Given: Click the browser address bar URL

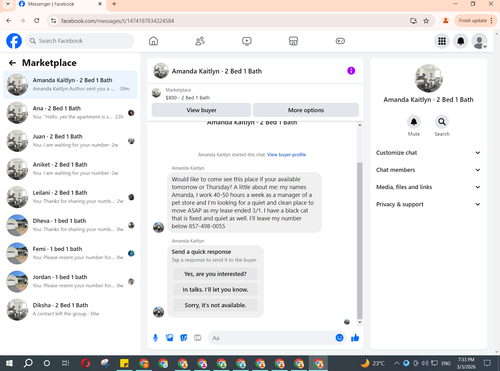Looking at the screenshot, I should [117, 21].
